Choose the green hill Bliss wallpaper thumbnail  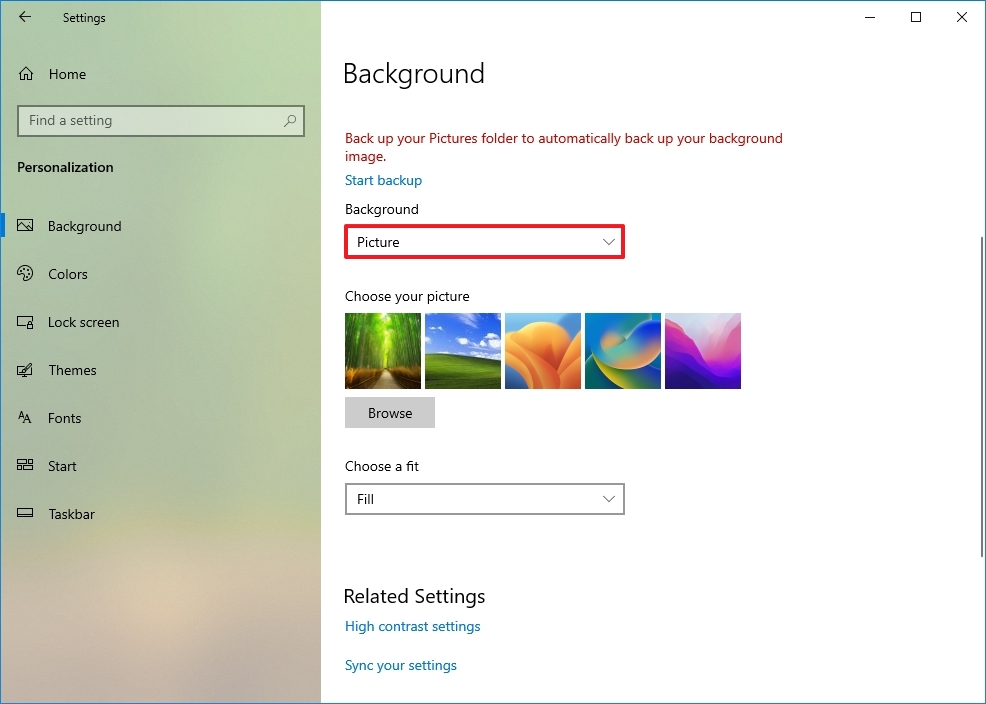tap(463, 351)
